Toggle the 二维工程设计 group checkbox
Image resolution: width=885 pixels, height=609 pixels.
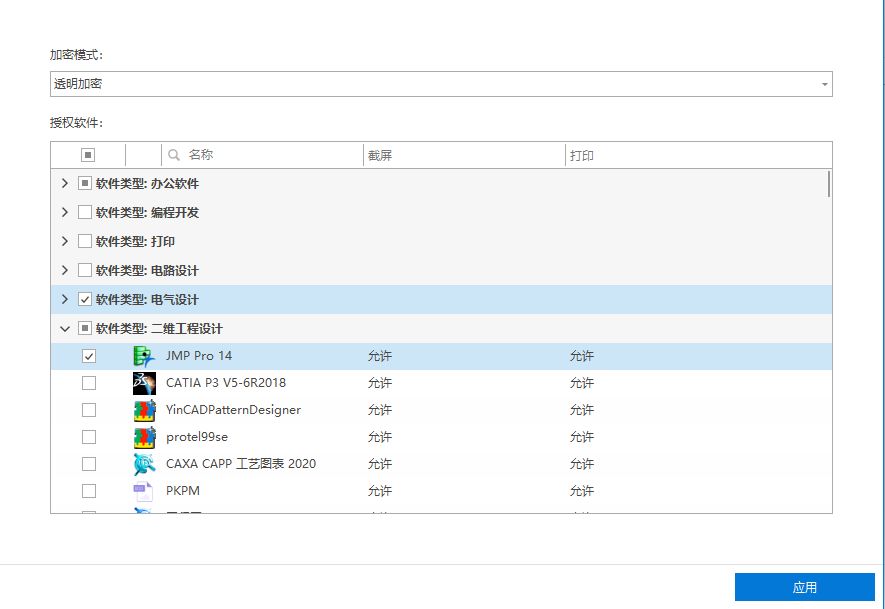(x=85, y=328)
